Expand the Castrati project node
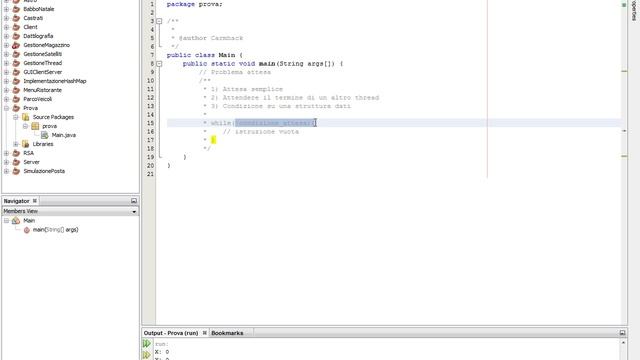The height and width of the screenshot is (360, 640). [x=7, y=18]
